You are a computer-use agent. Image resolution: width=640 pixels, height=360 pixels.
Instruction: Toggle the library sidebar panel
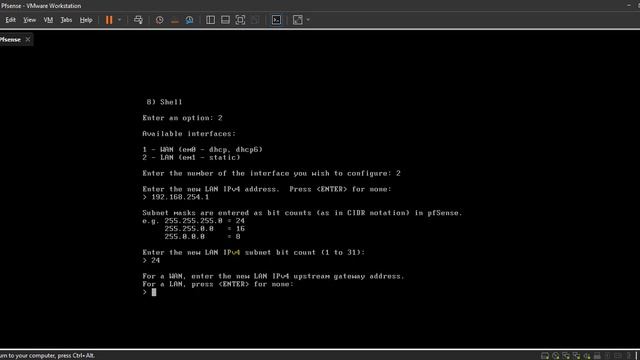click(x=210, y=20)
